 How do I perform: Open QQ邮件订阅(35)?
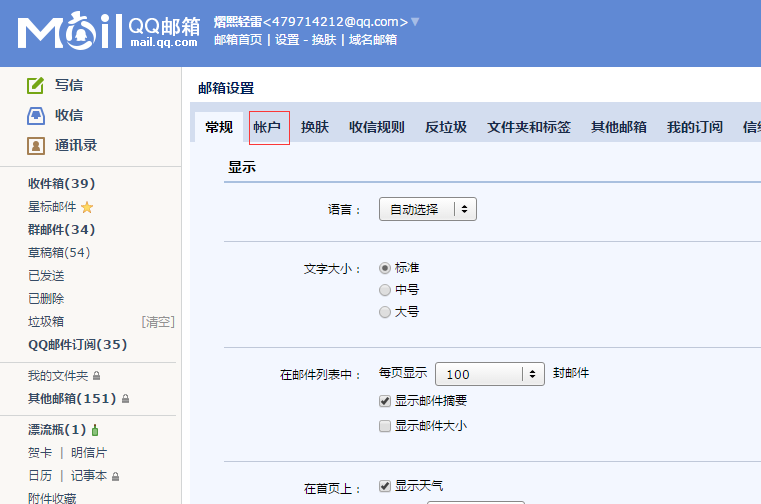click(x=78, y=345)
